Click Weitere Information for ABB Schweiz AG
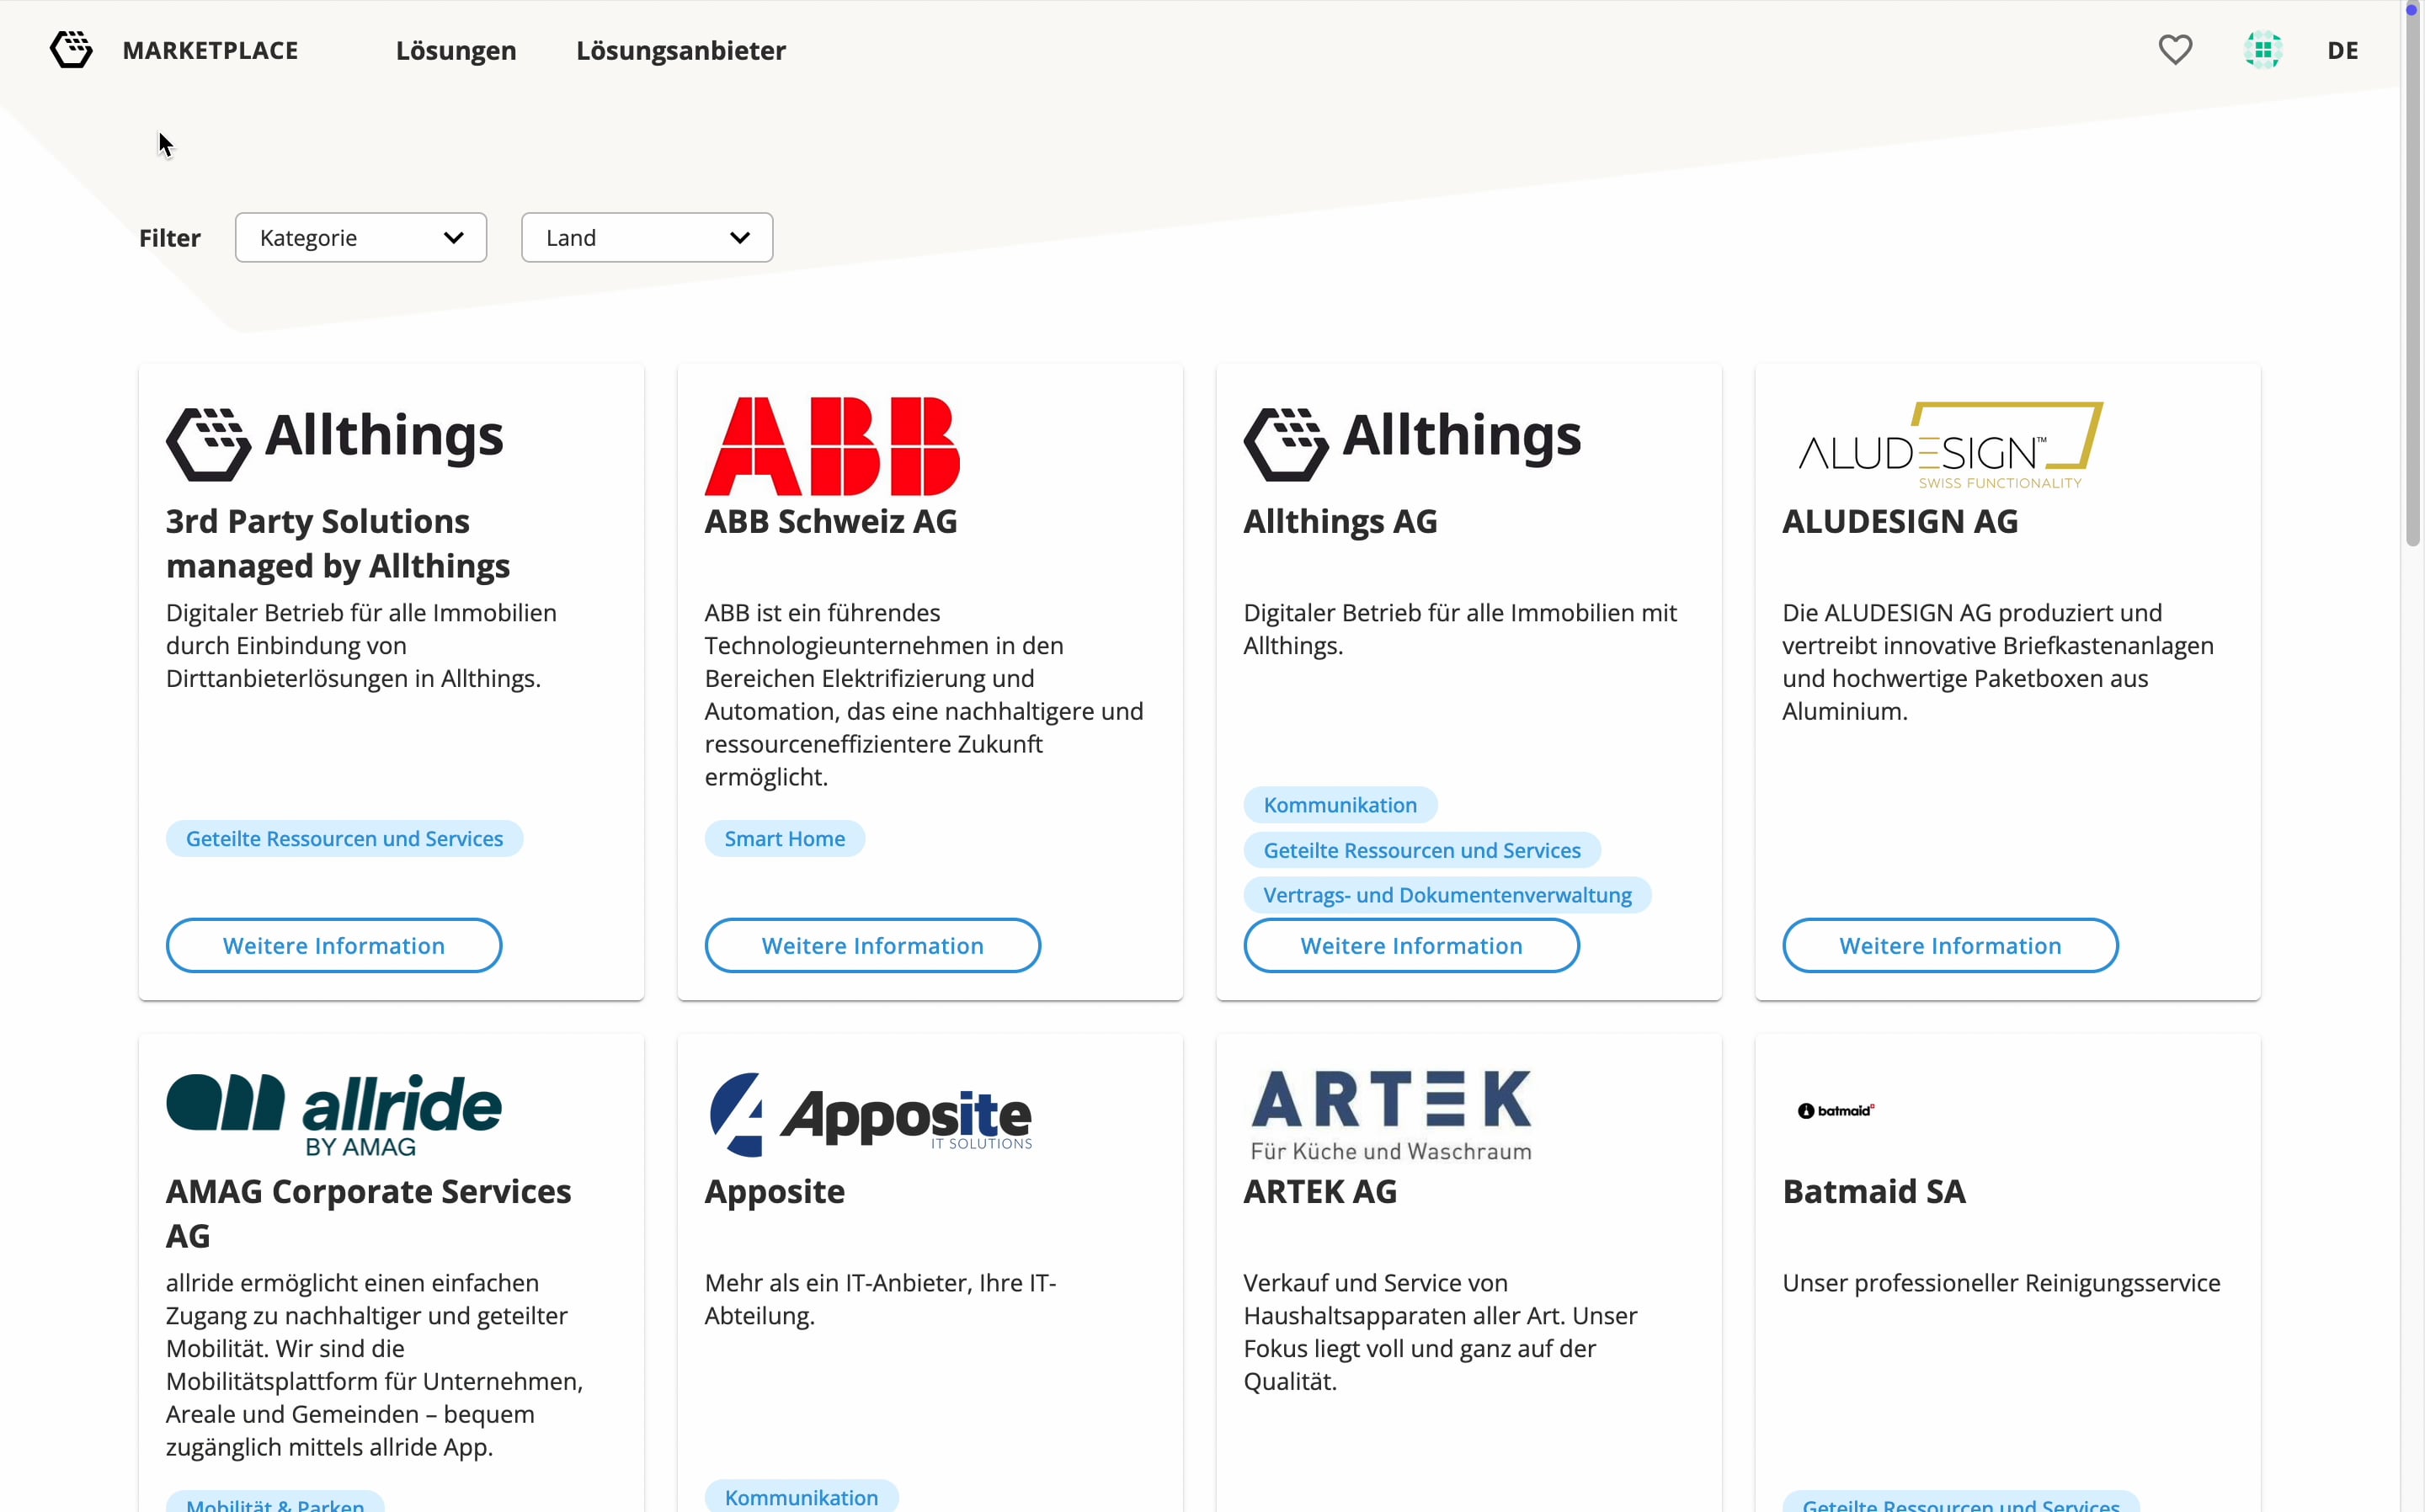 tap(872, 946)
